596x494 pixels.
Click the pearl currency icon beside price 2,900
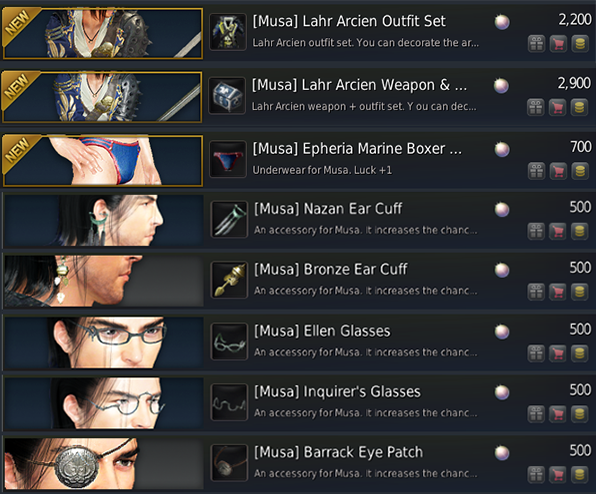[x=501, y=86]
